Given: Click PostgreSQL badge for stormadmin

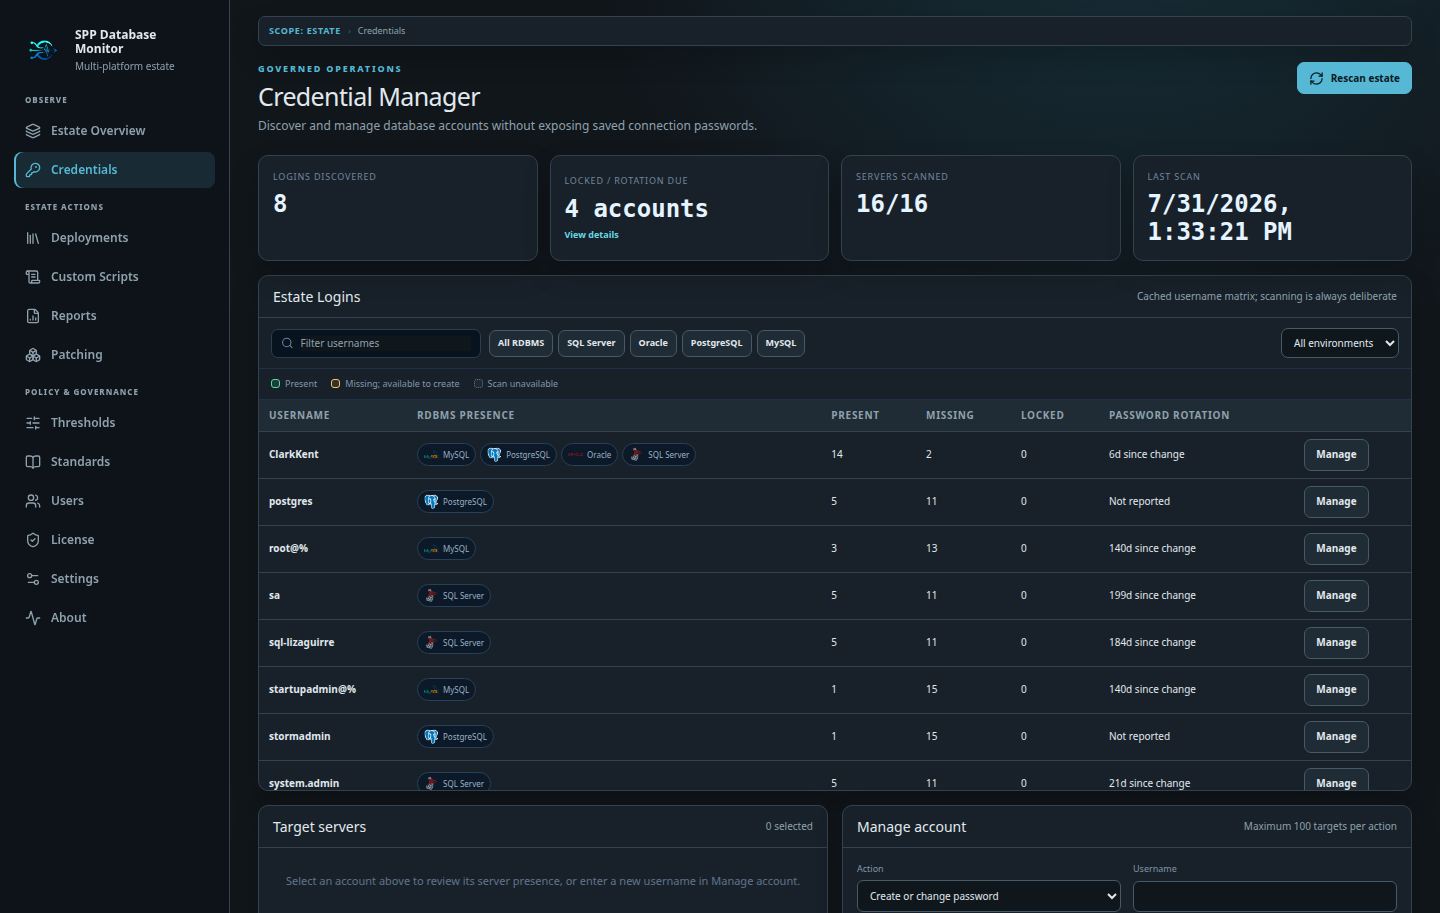Looking at the screenshot, I should (455, 737).
